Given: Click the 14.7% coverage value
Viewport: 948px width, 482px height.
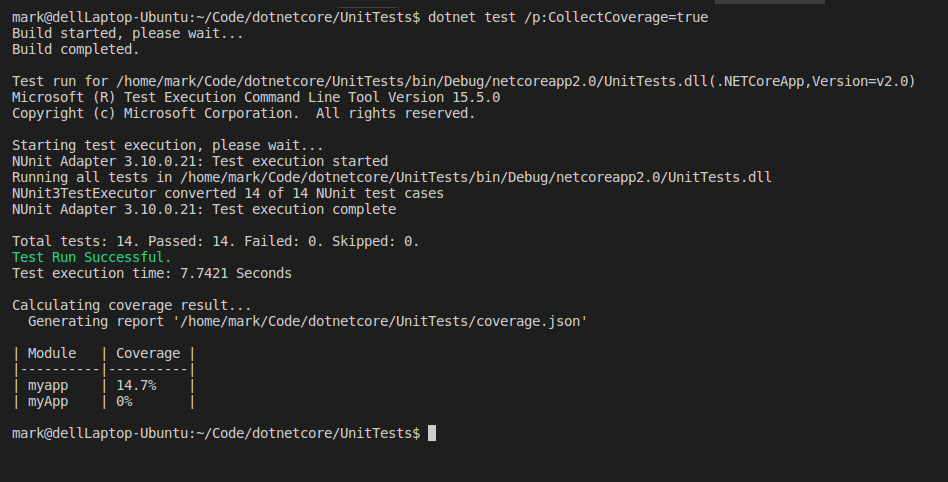Looking at the screenshot, I should pyautogui.click(x=136, y=385).
